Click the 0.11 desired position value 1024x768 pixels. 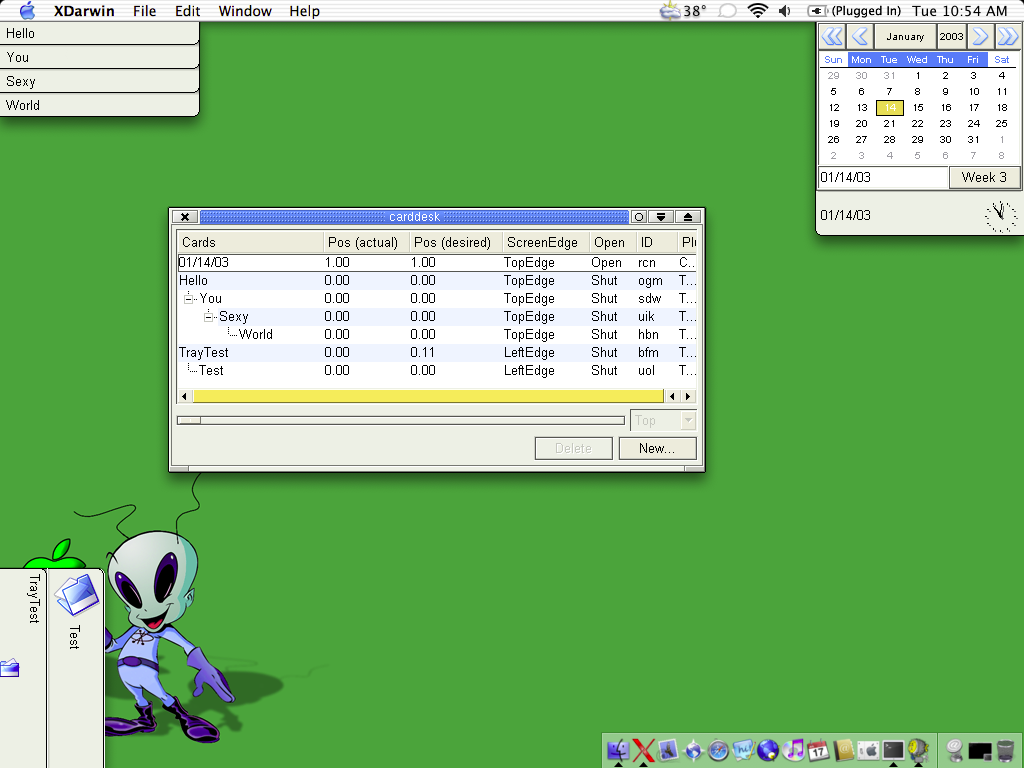pos(423,353)
